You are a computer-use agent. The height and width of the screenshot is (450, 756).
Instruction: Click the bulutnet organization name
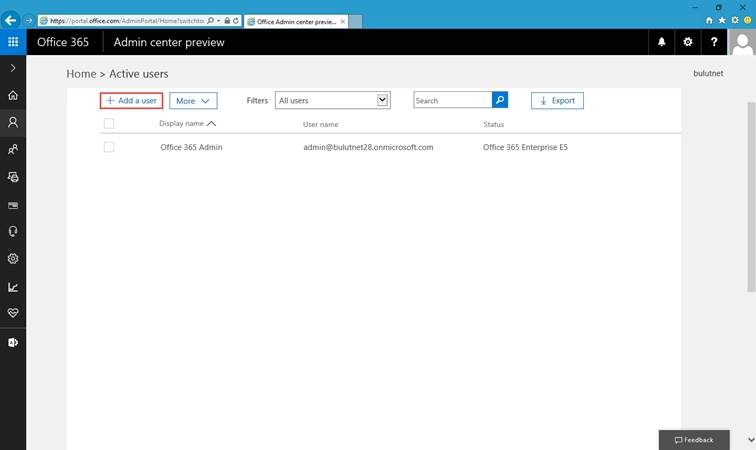708,73
